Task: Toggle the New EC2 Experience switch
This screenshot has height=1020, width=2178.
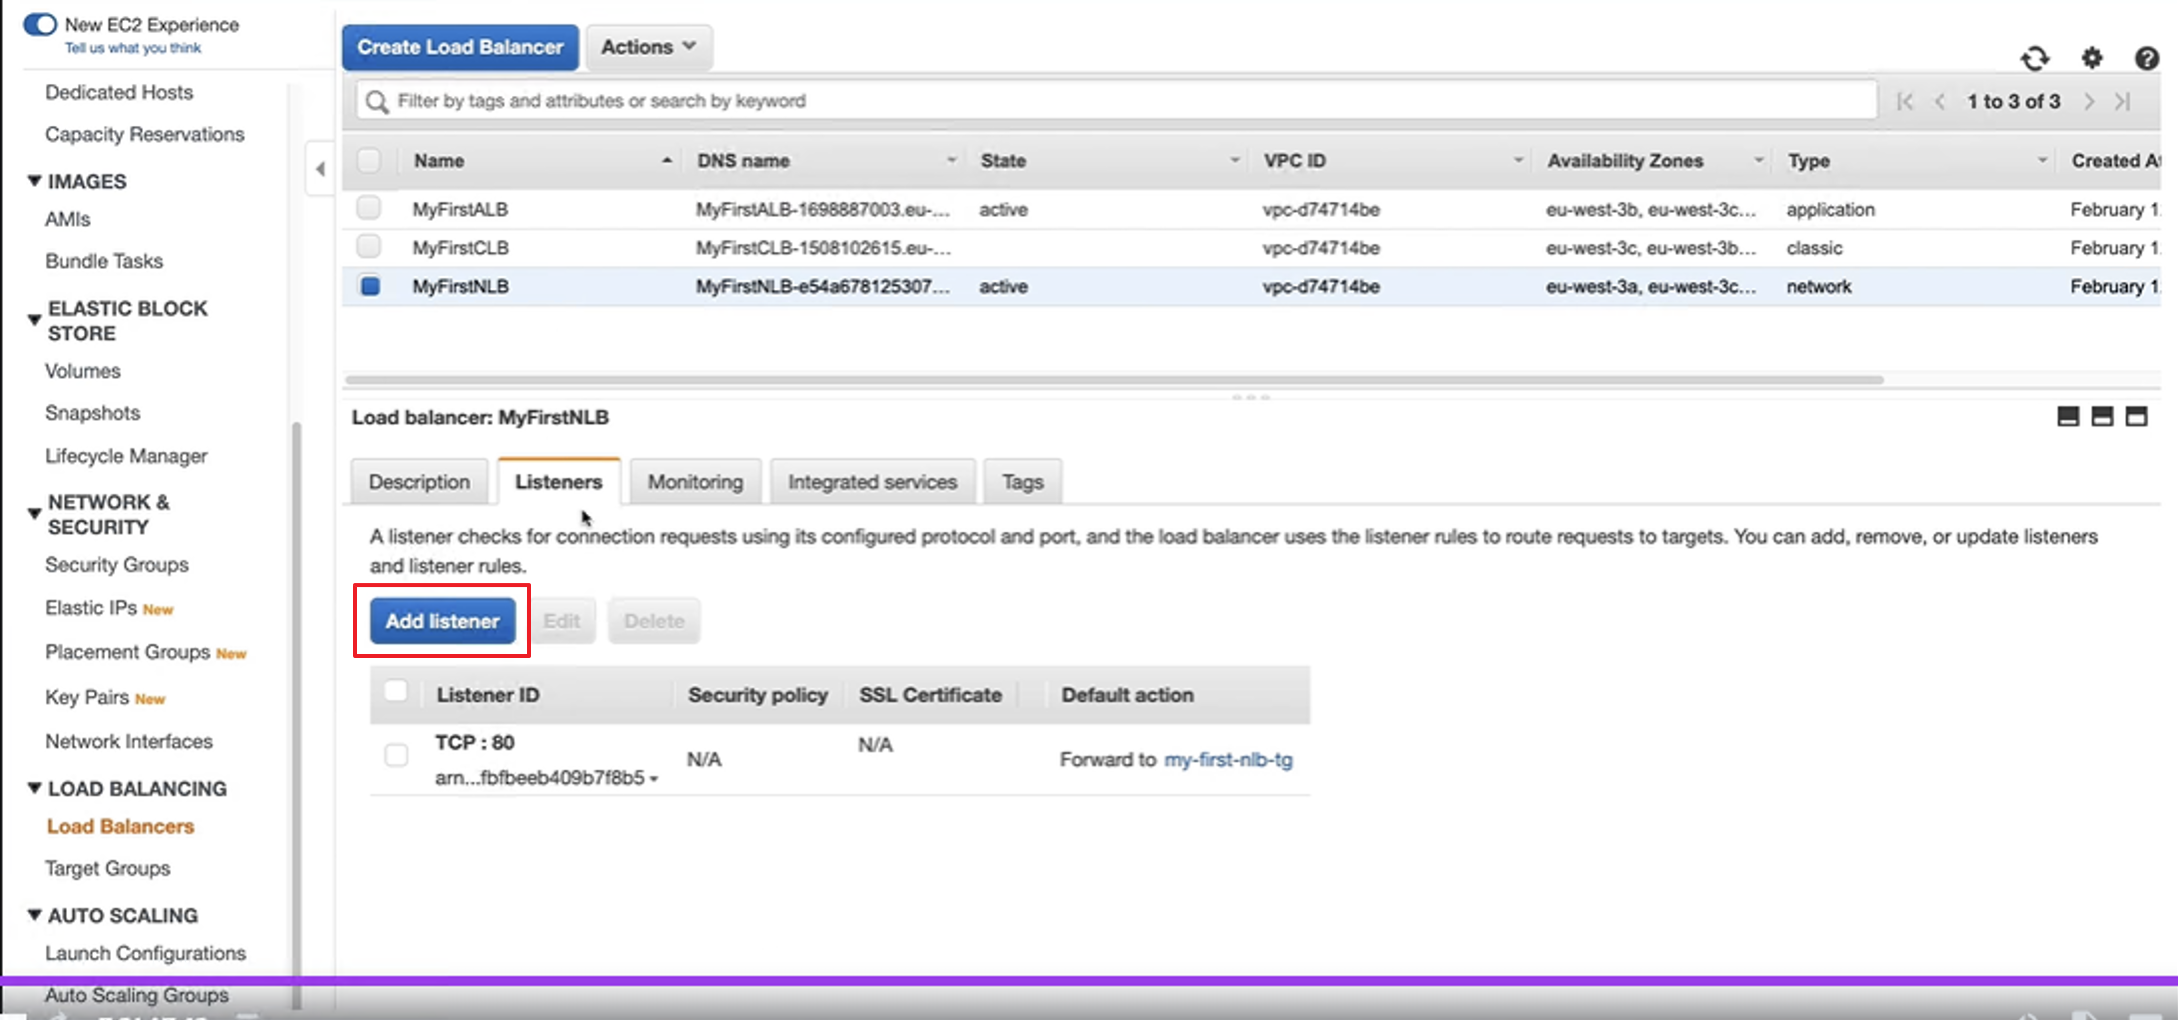Action: coord(40,24)
